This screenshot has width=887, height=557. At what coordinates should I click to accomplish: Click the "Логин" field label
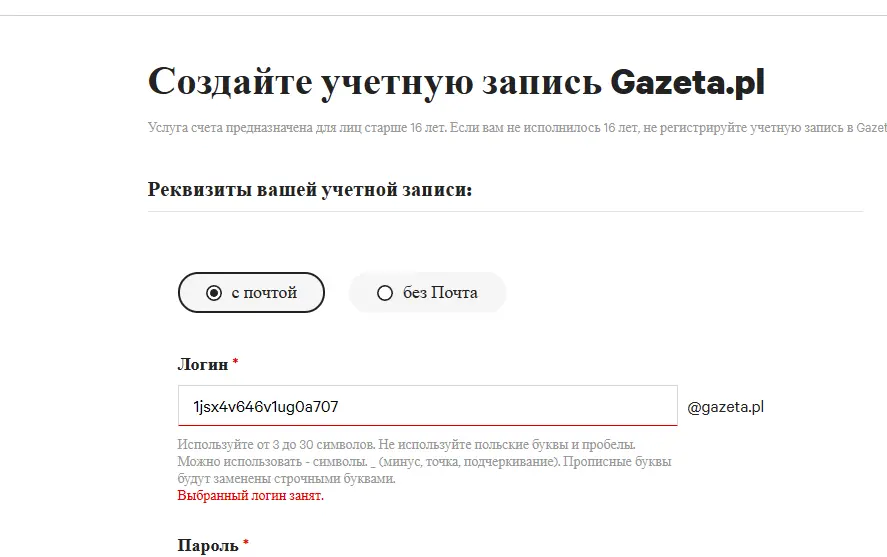[203, 364]
